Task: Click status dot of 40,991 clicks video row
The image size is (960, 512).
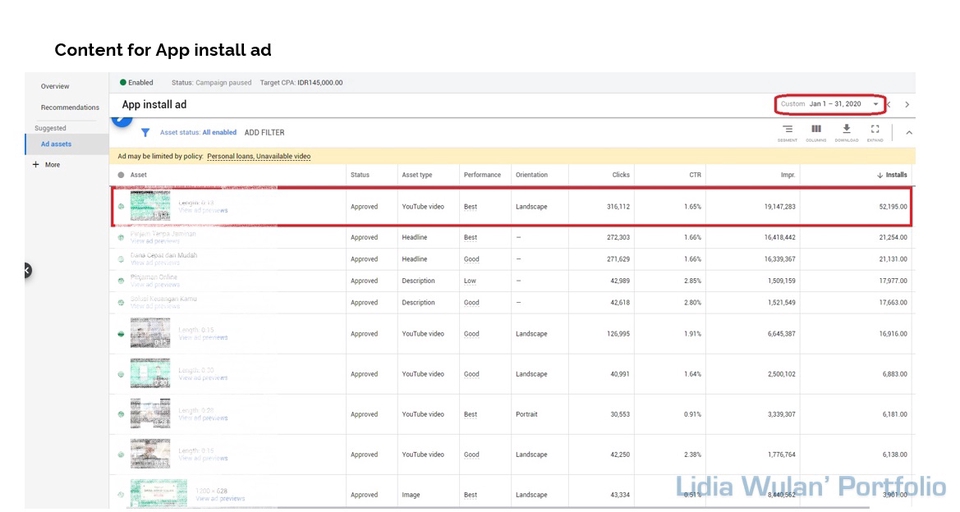Action: tap(121, 374)
